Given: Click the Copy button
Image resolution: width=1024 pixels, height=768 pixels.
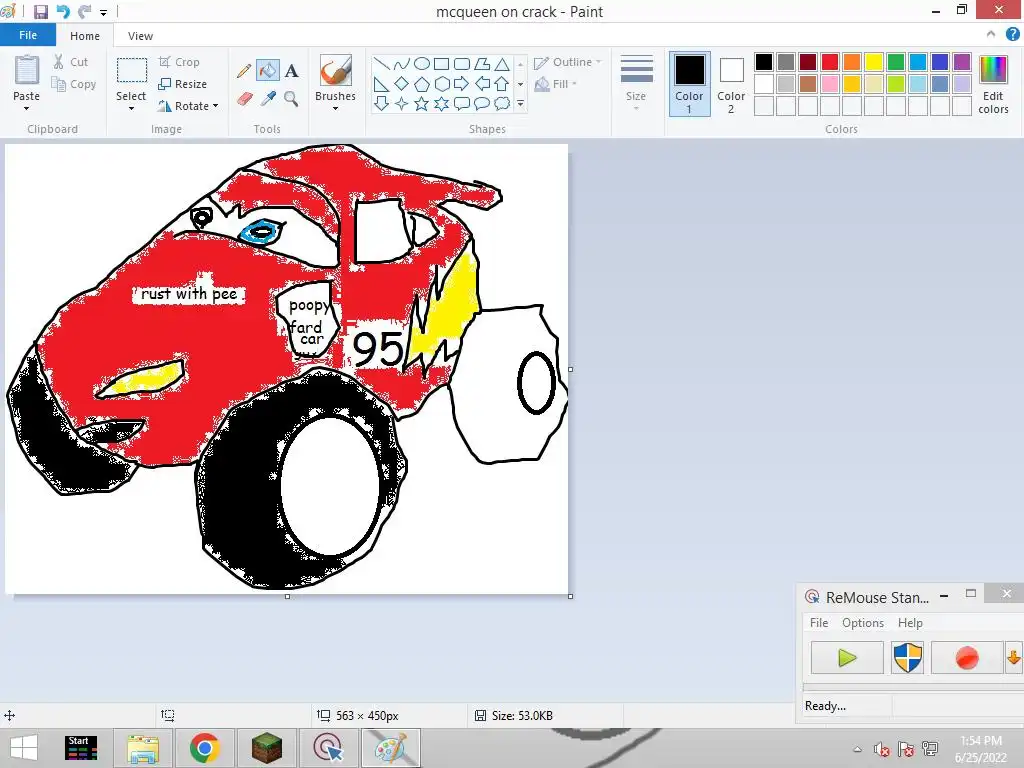Looking at the screenshot, I should (74, 84).
